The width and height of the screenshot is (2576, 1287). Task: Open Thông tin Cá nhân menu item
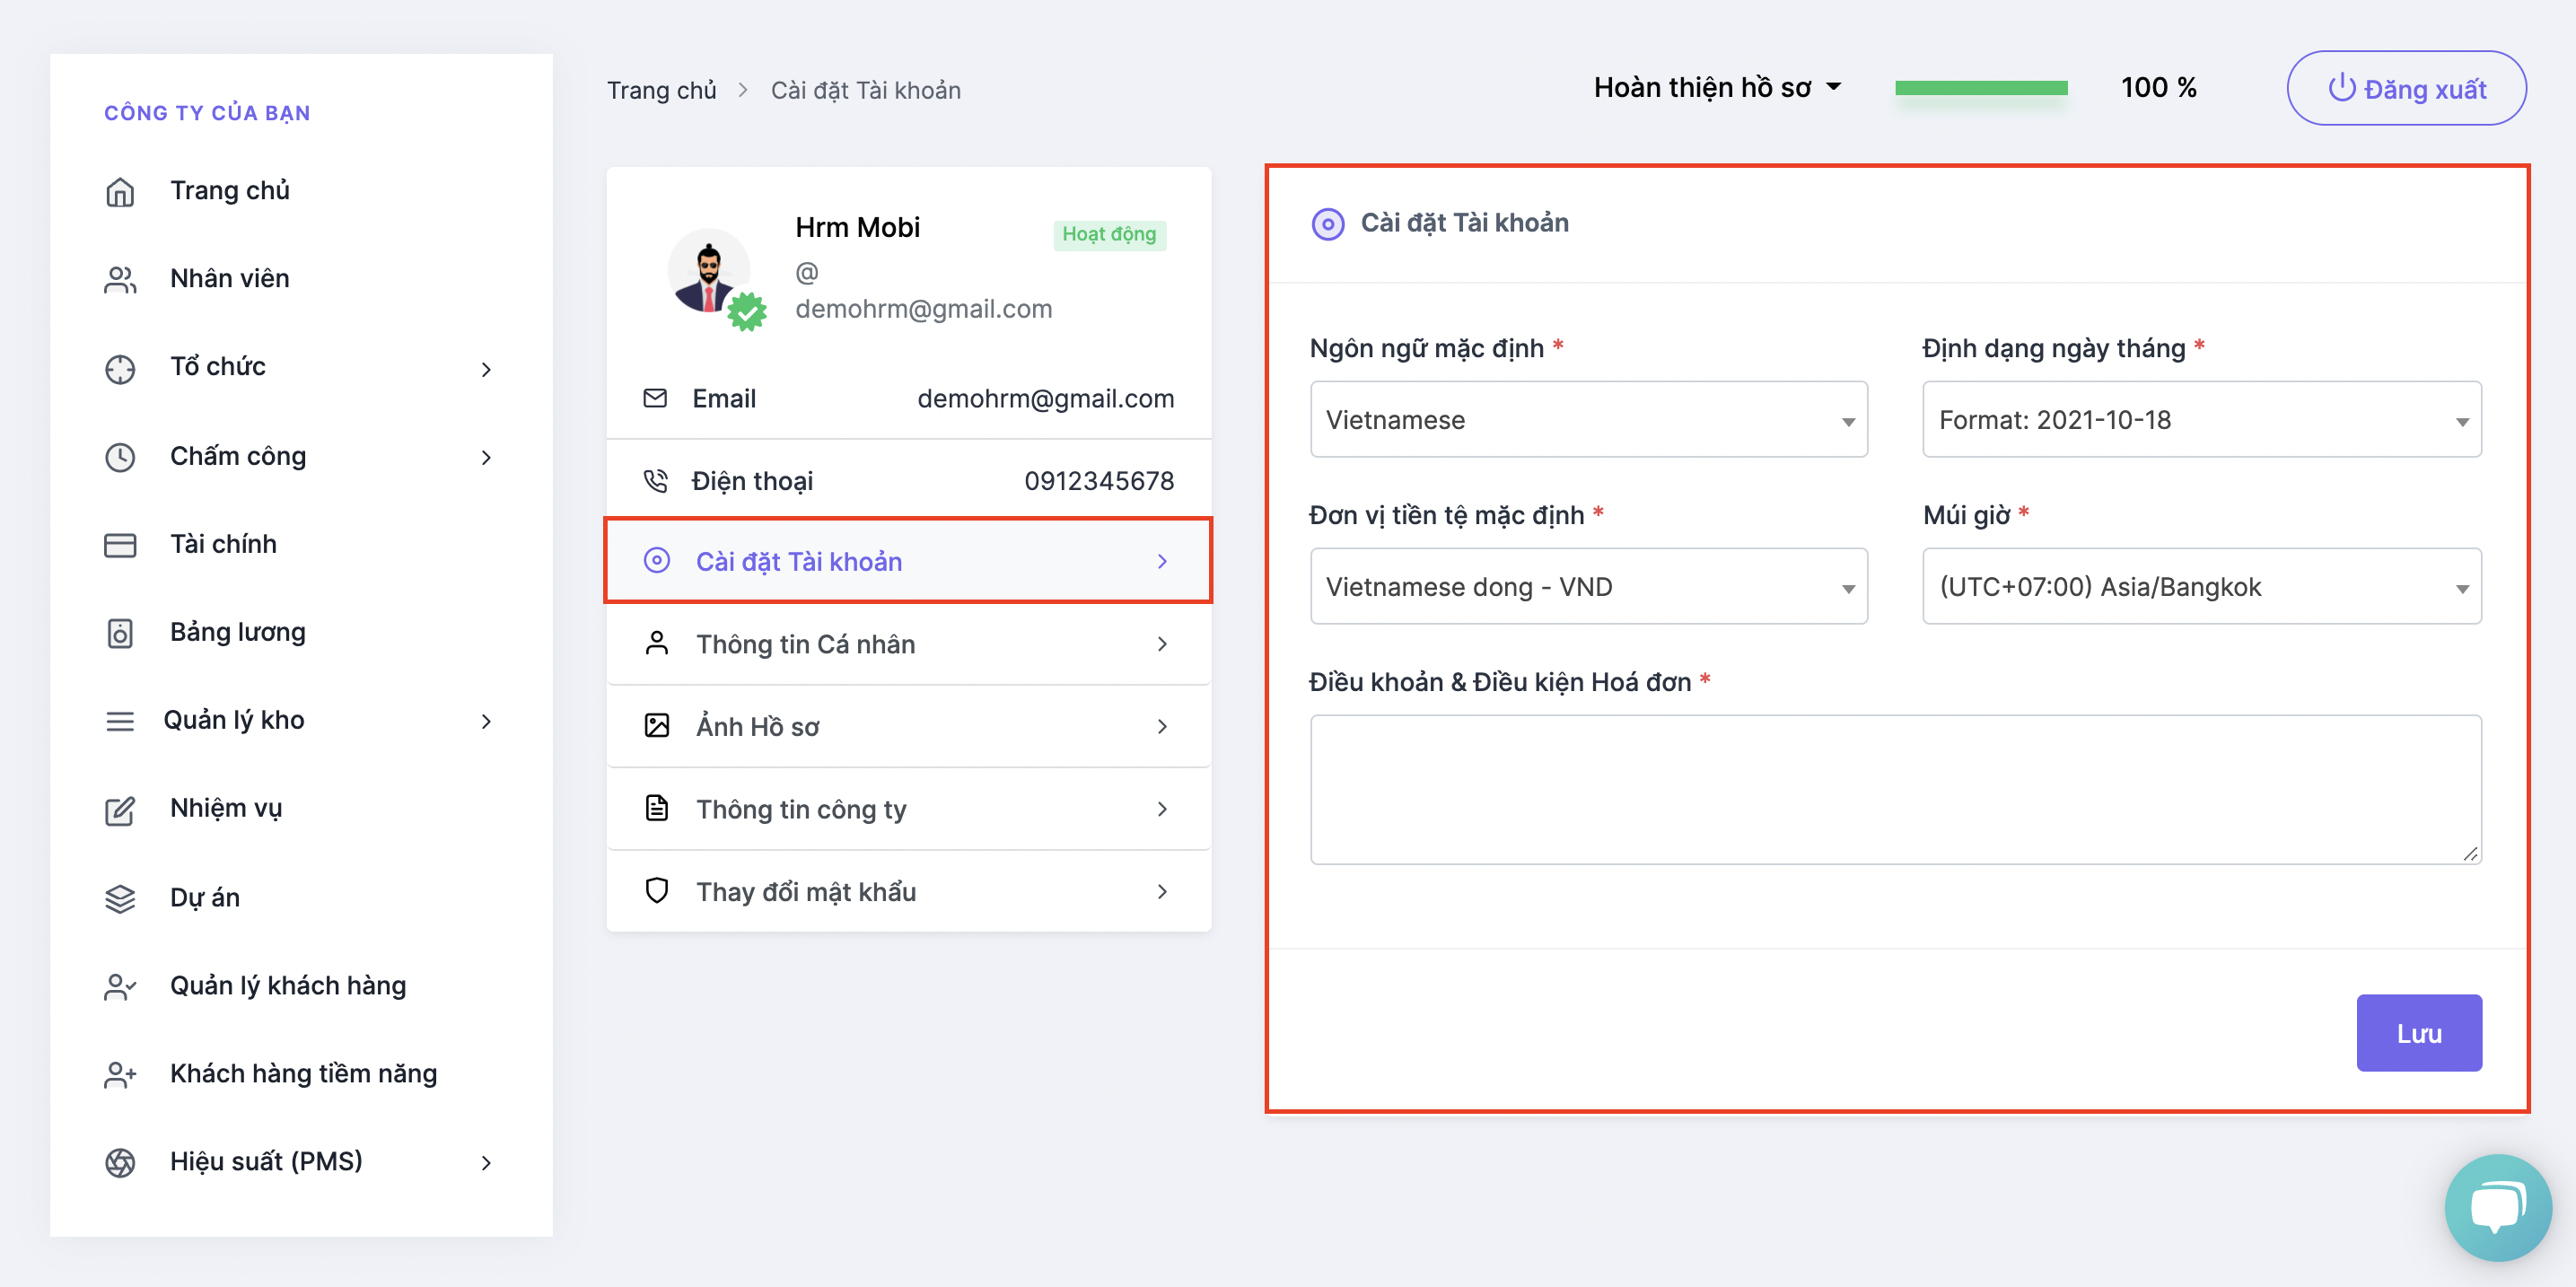point(908,643)
